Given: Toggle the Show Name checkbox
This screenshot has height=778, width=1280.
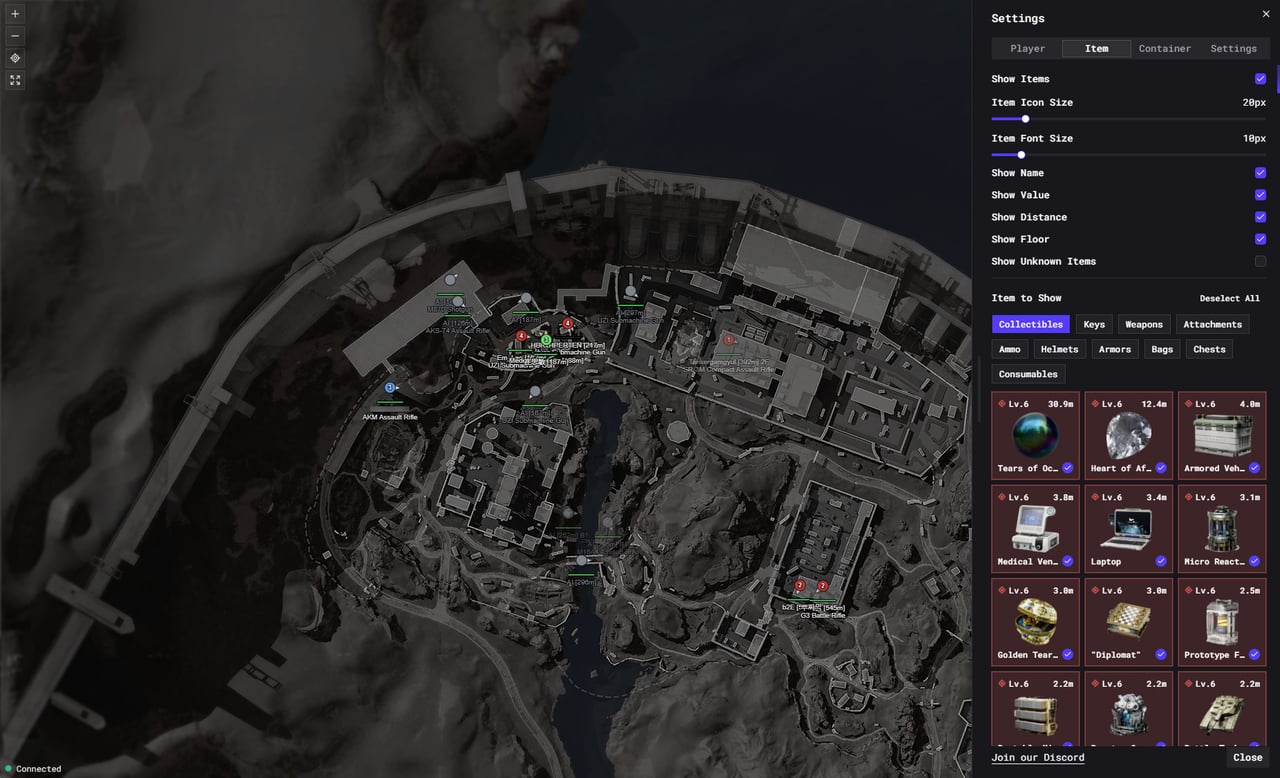Looking at the screenshot, I should 1260,173.
